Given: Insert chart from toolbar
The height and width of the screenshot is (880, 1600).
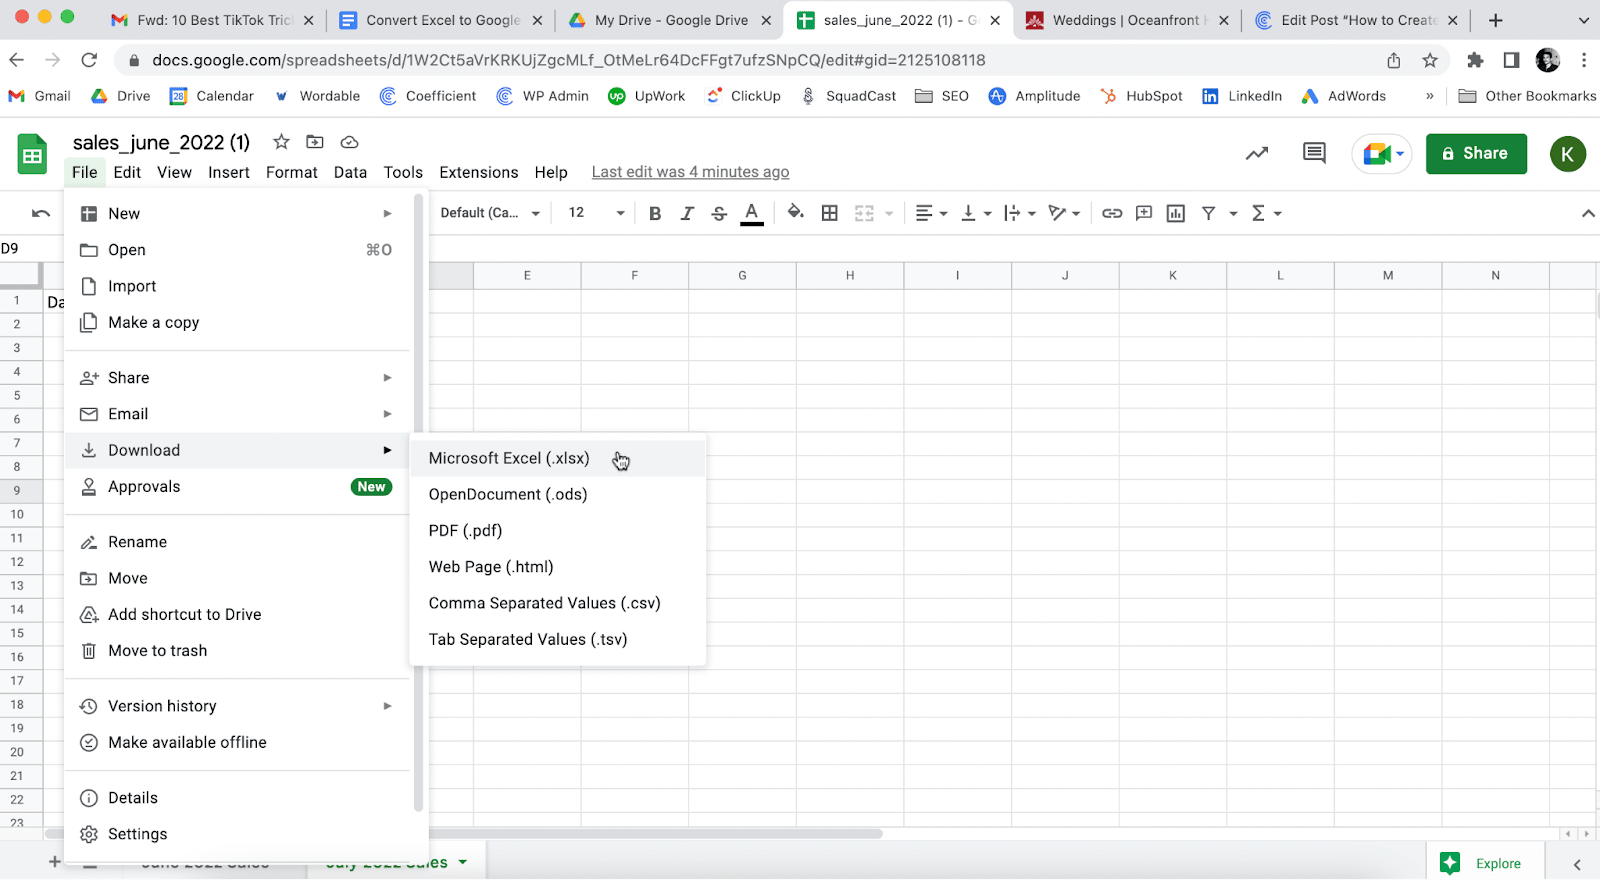Looking at the screenshot, I should pos(1176,213).
